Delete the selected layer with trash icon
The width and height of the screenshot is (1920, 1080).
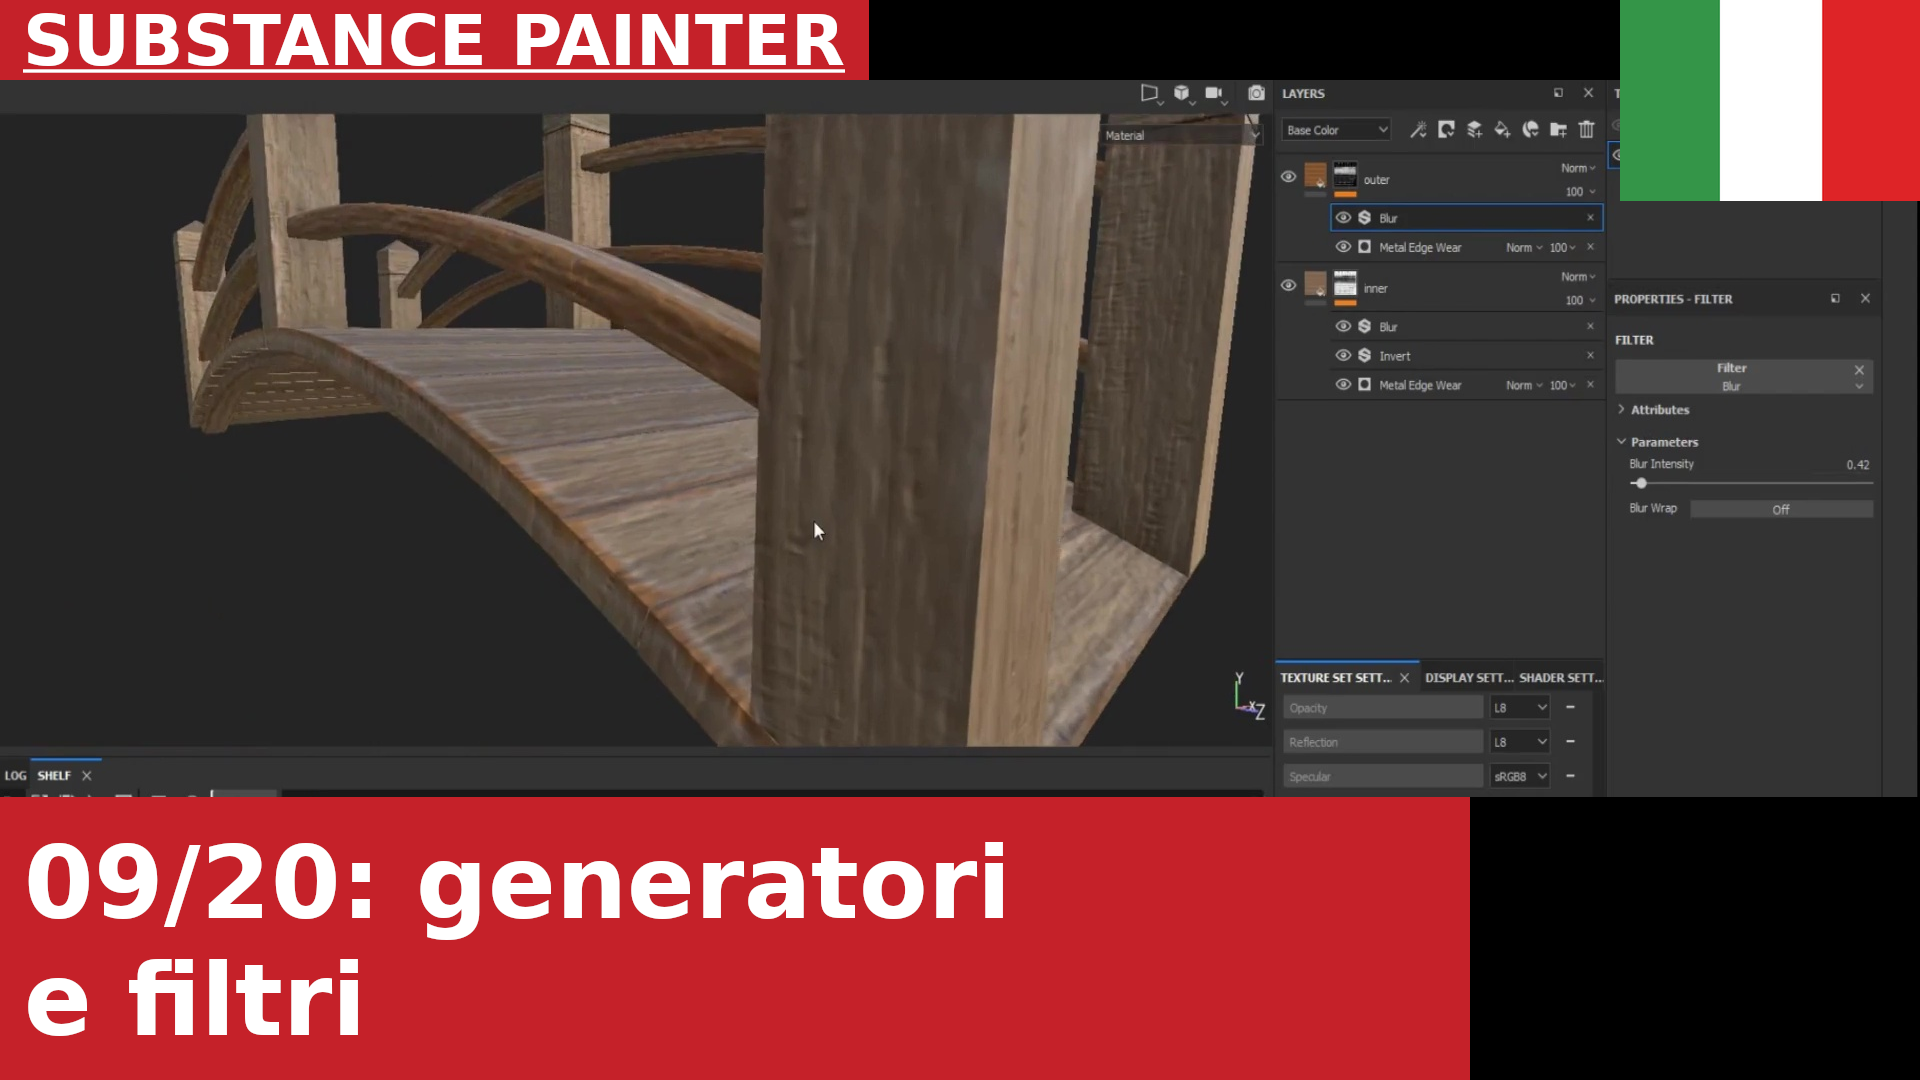tap(1586, 130)
